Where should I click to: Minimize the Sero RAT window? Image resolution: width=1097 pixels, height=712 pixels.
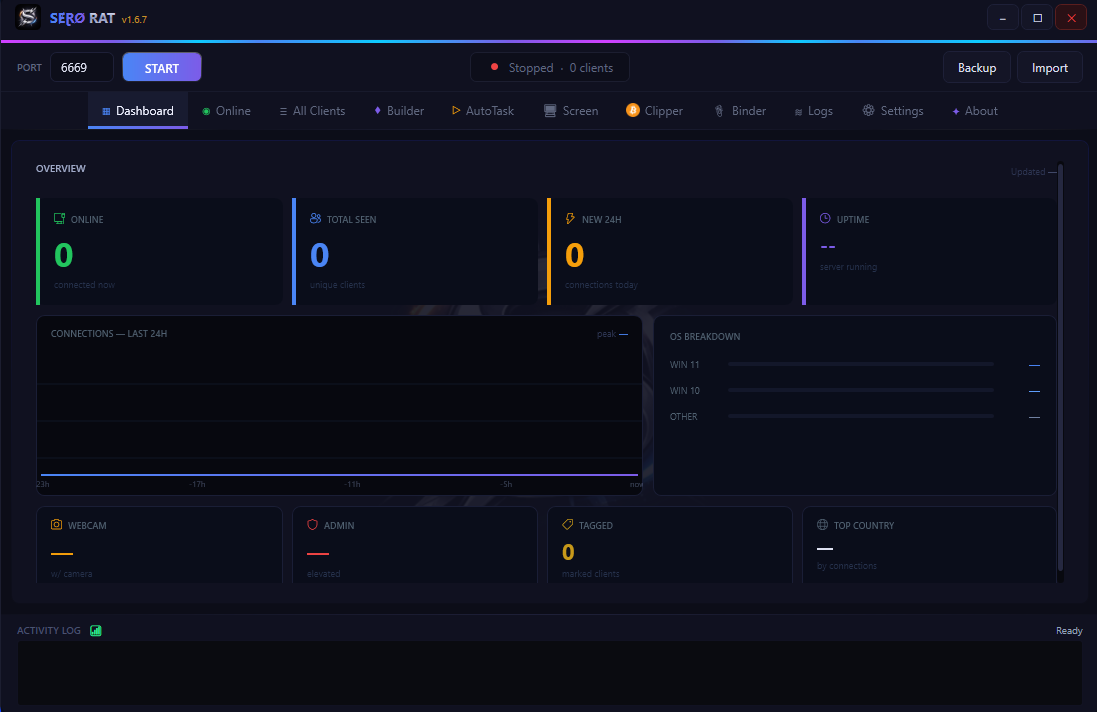click(1003, 17)
